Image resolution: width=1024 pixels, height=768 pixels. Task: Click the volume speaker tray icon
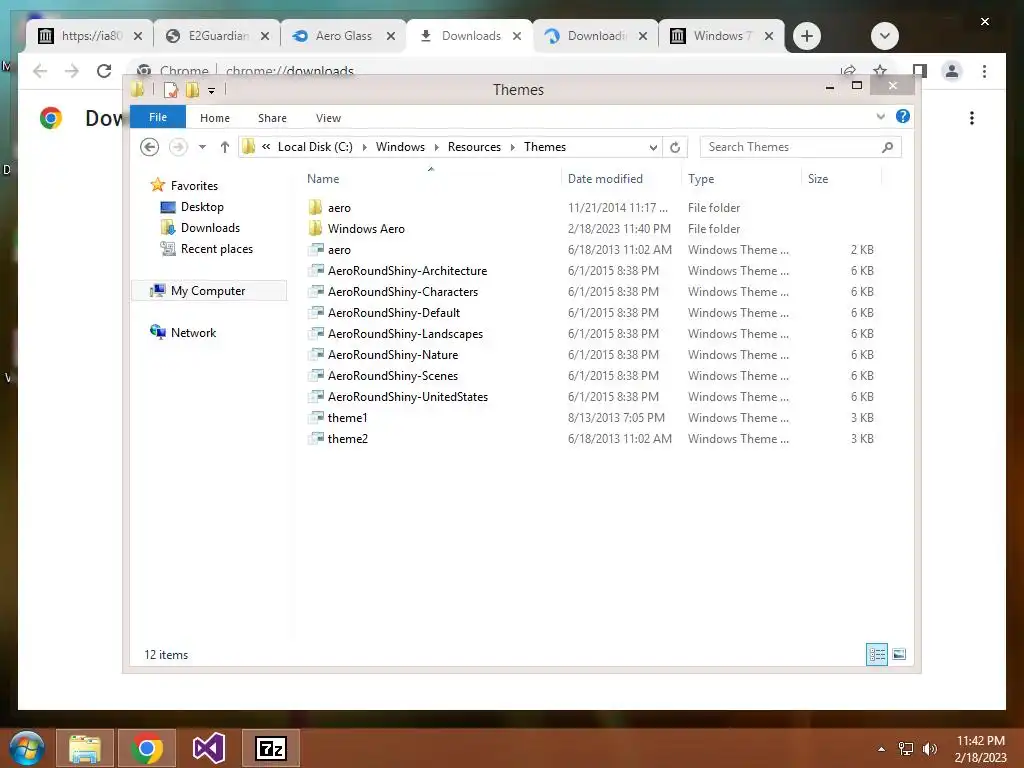coord(929,749)
